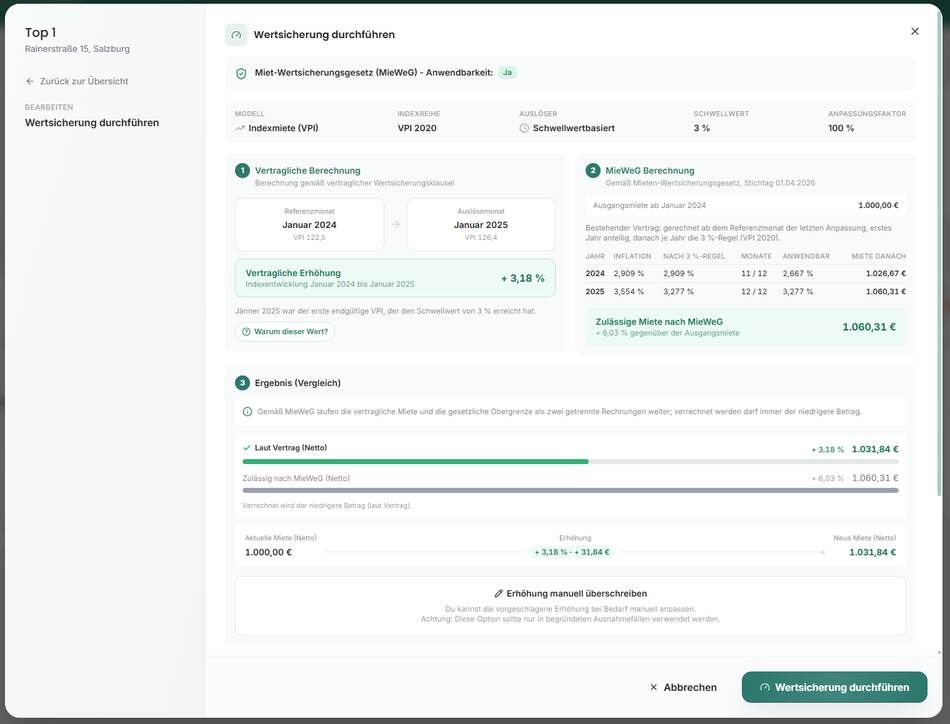Click the arrow between Referenzmonat and Auslösemonat cards
Screen dimensions: 950x724
click(x=396, y=225)
